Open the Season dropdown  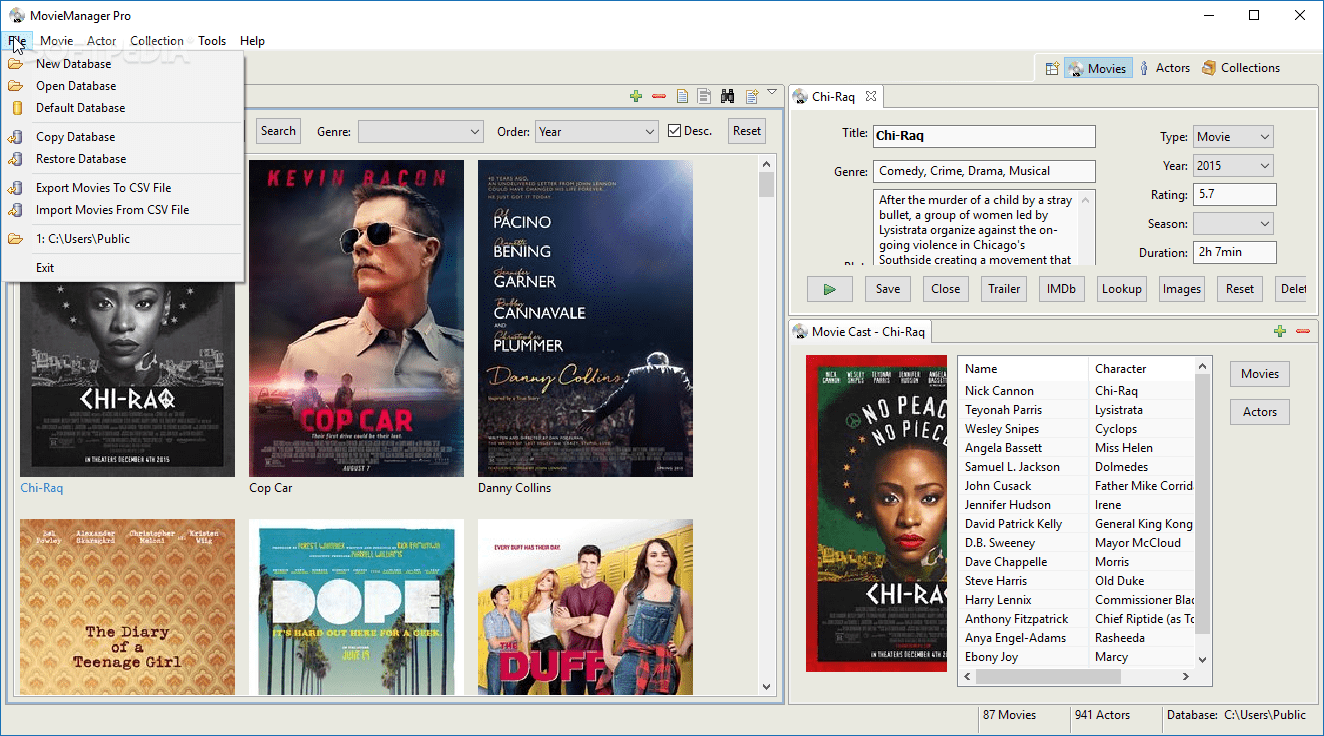click(1233, 224)
